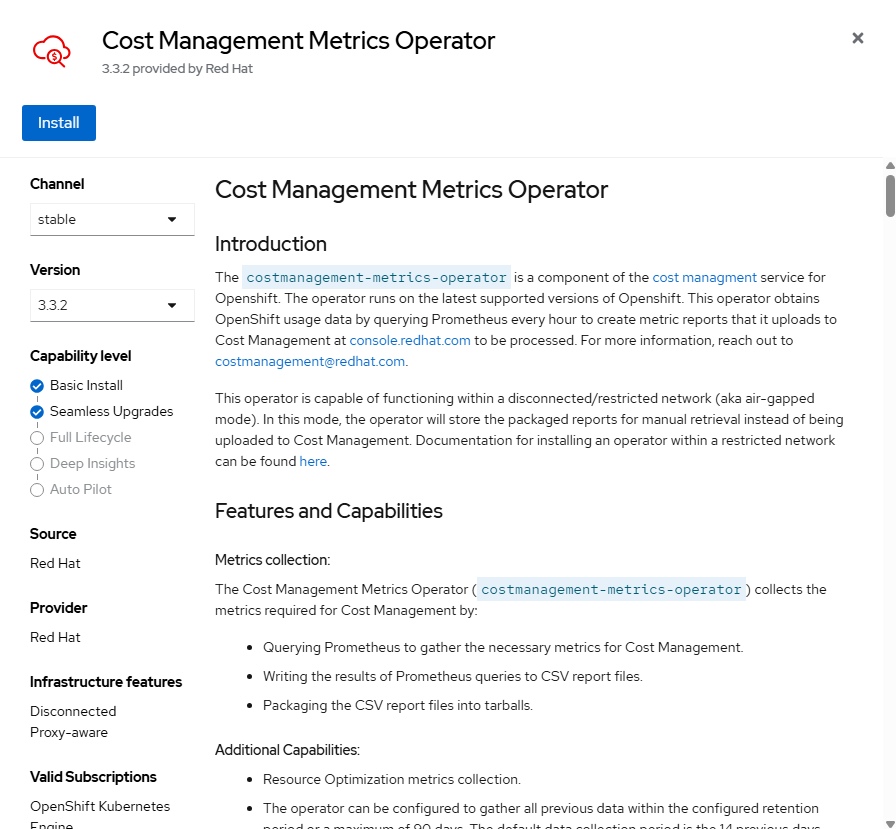Click the 'Provider' heading
Image resolution: width=896 pixels, height=829 pixels.
click(x=58, y=608)
